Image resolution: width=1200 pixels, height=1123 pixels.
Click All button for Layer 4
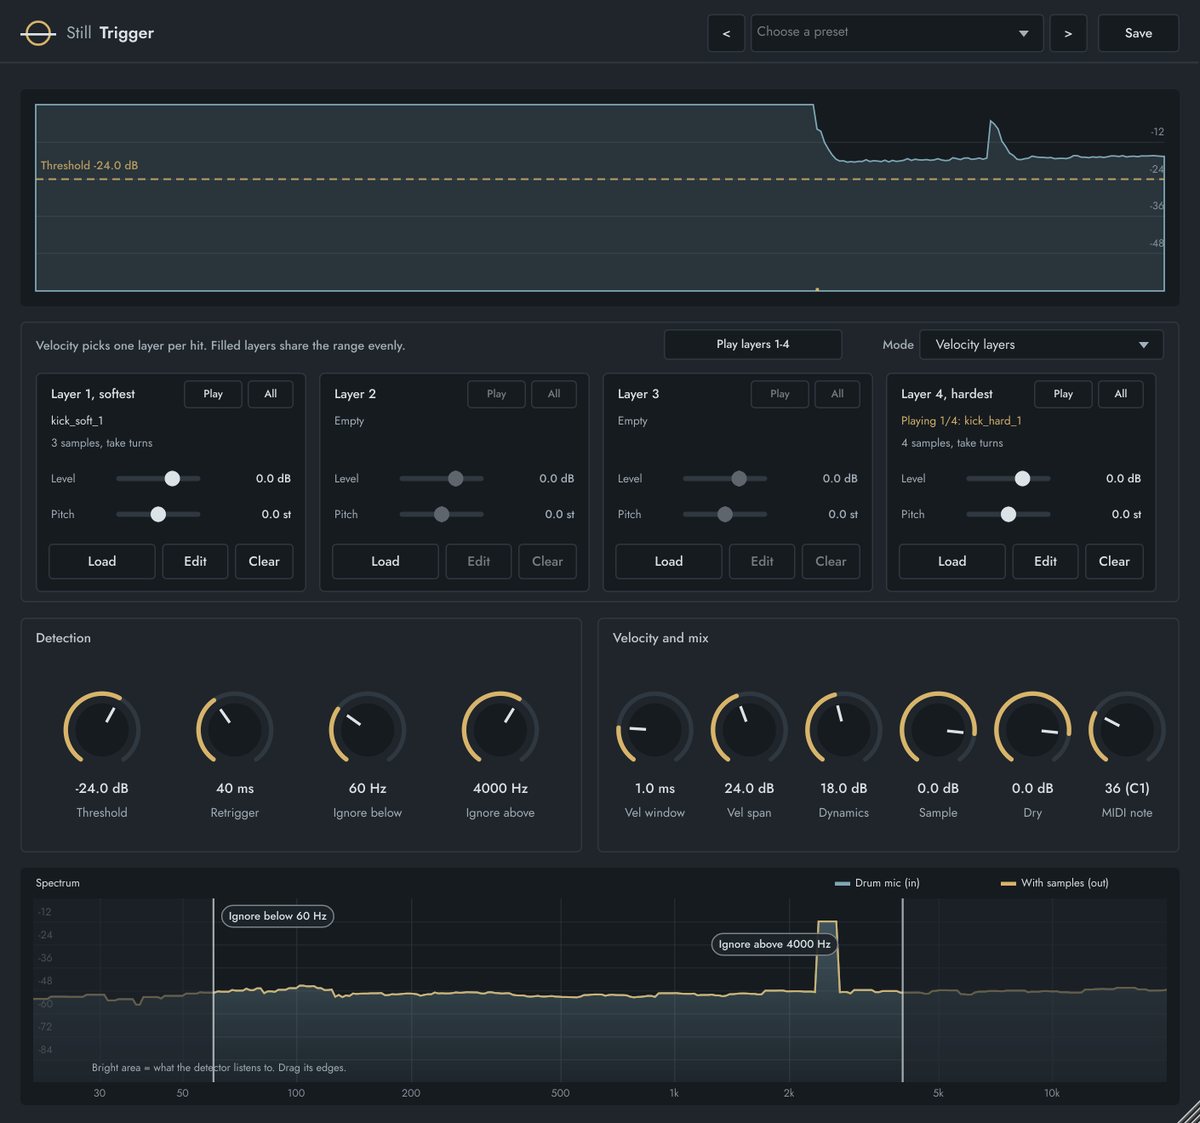click(1121, 394)
